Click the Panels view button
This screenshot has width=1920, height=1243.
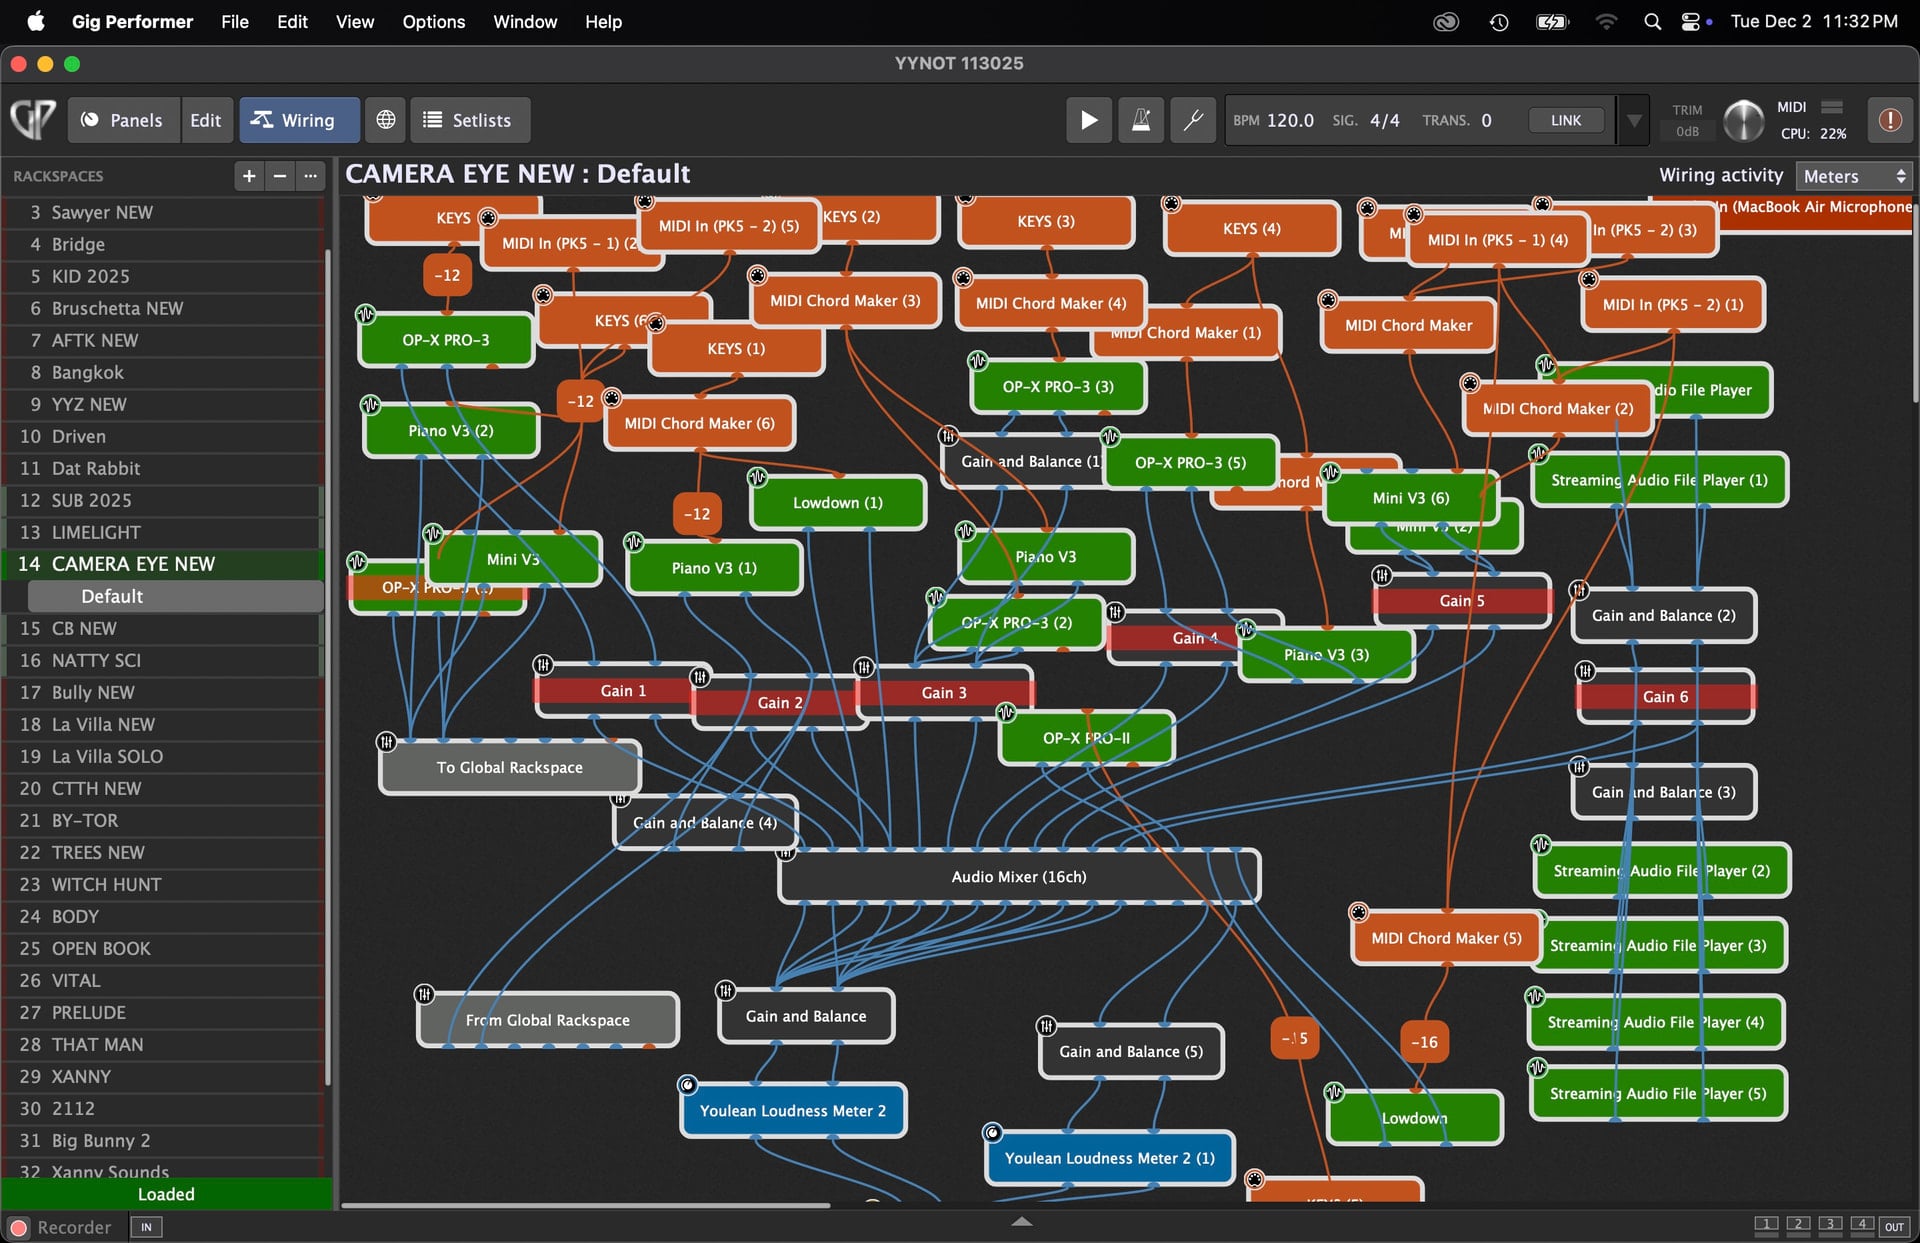[123, 120]
